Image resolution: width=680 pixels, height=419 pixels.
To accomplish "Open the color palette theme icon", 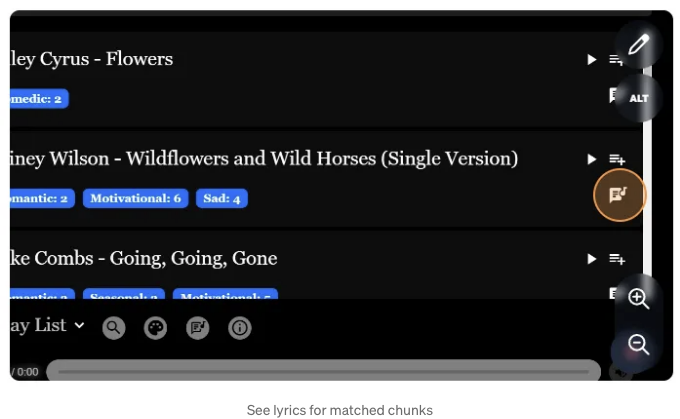I will point(155,327).
